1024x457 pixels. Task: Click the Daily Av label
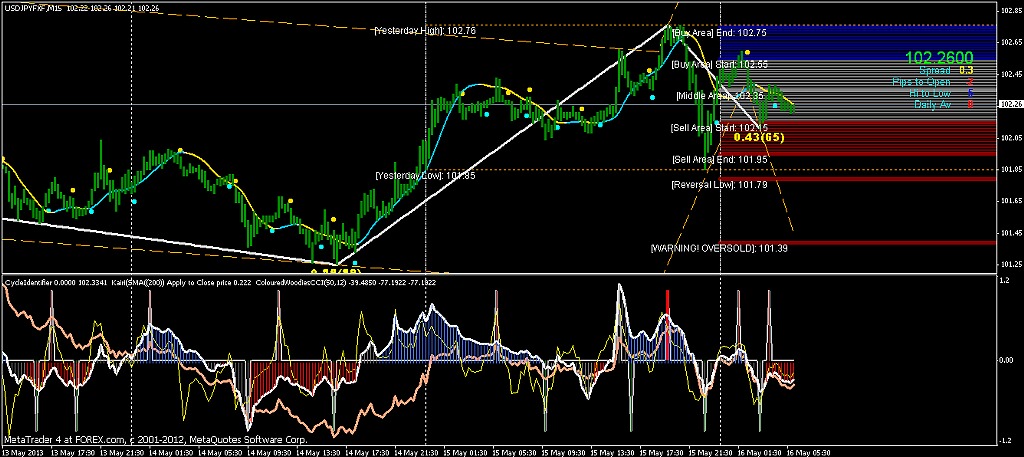tap(933, 104)
